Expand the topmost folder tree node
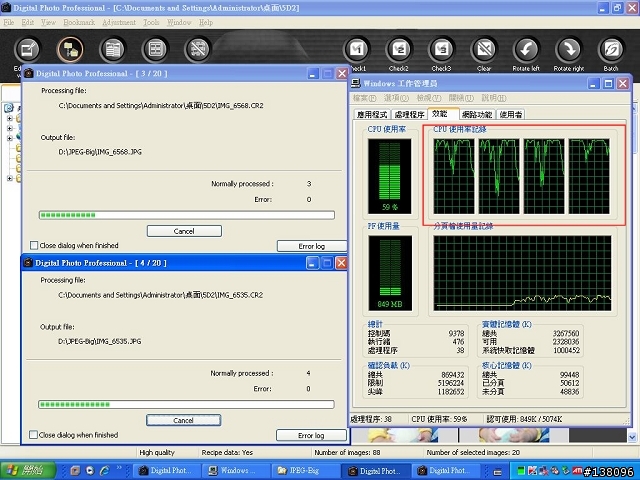640x480 pixels. click(10, 118)
